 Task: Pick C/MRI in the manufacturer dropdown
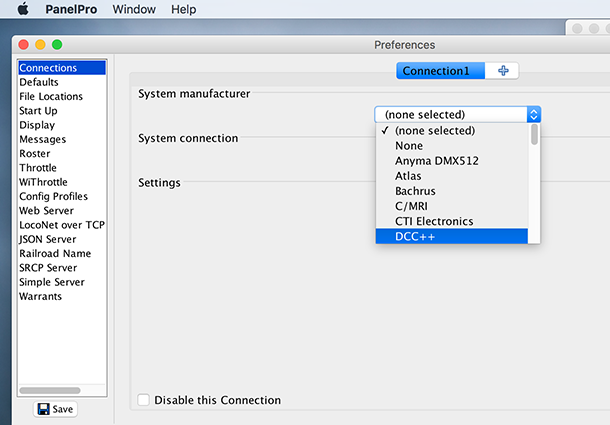point(452,206)
